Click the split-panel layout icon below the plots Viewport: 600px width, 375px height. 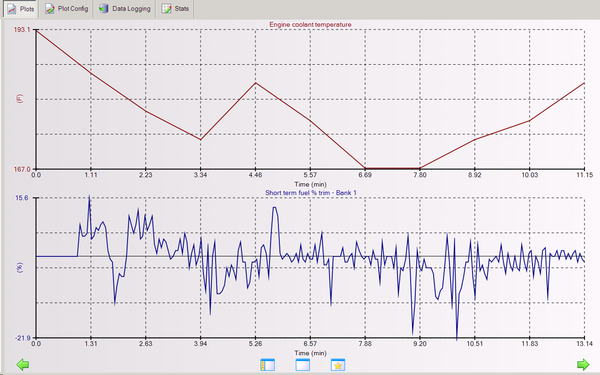(267, 365)
